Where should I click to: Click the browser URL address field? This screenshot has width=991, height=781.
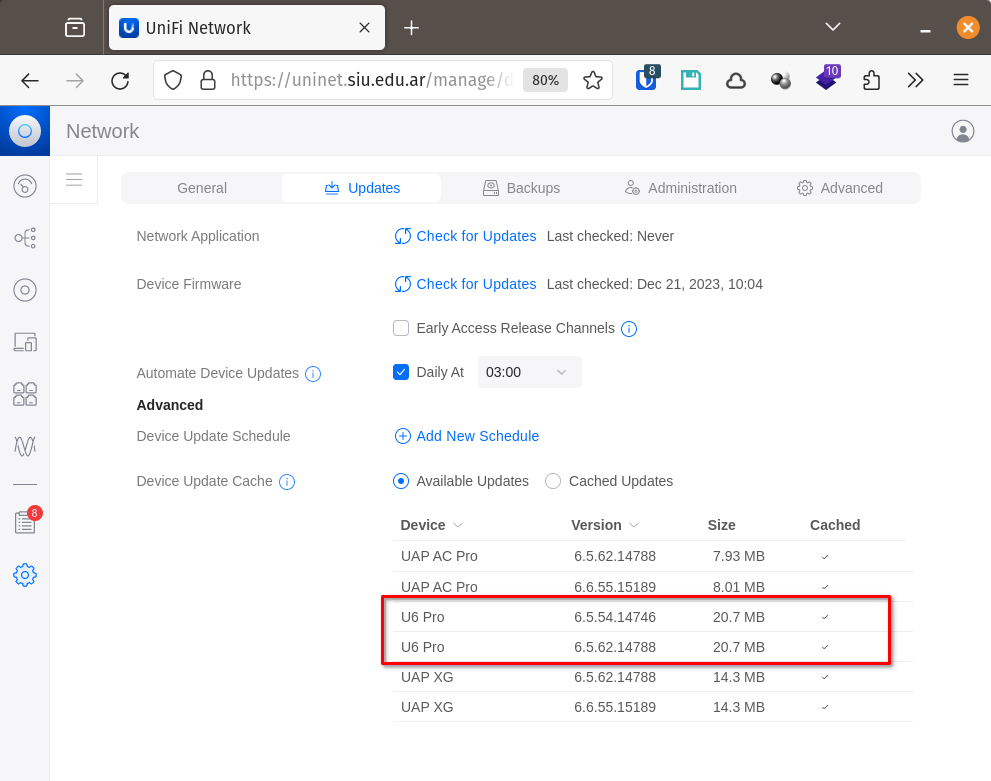coord(370,80)
